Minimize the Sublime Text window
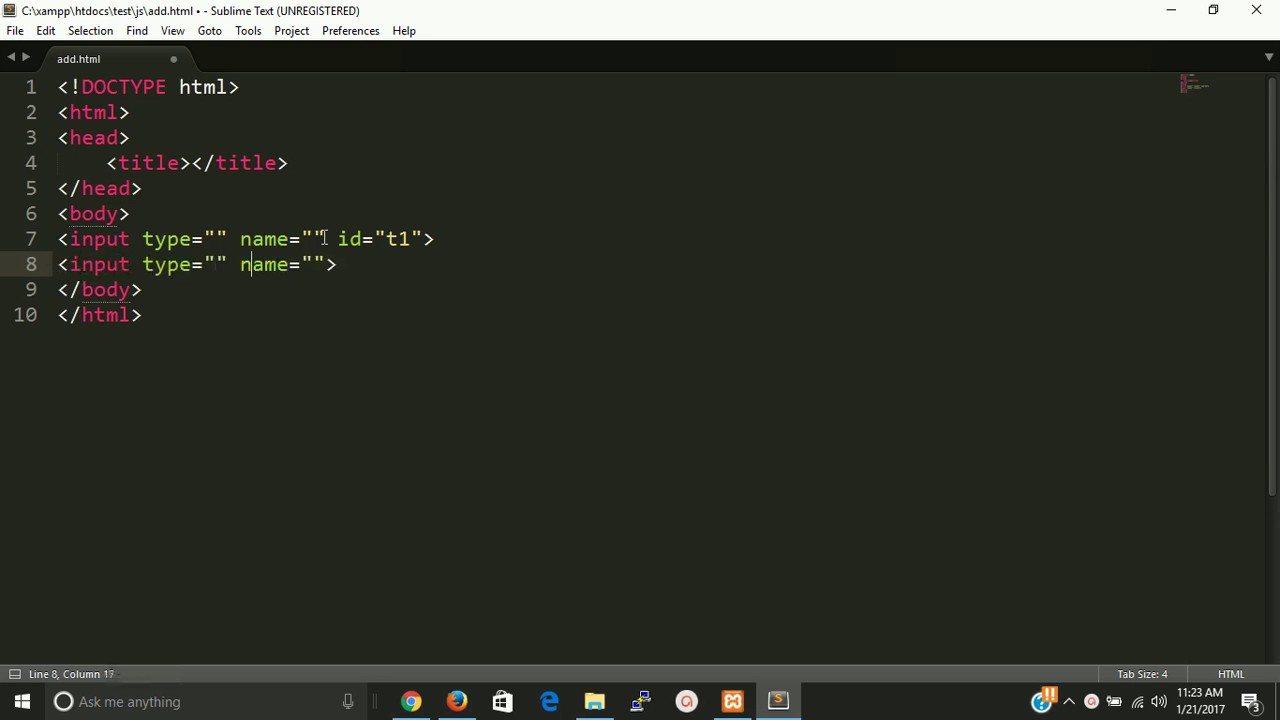The width and height of the screenshot is (1280, 720). pos(1170,10)
